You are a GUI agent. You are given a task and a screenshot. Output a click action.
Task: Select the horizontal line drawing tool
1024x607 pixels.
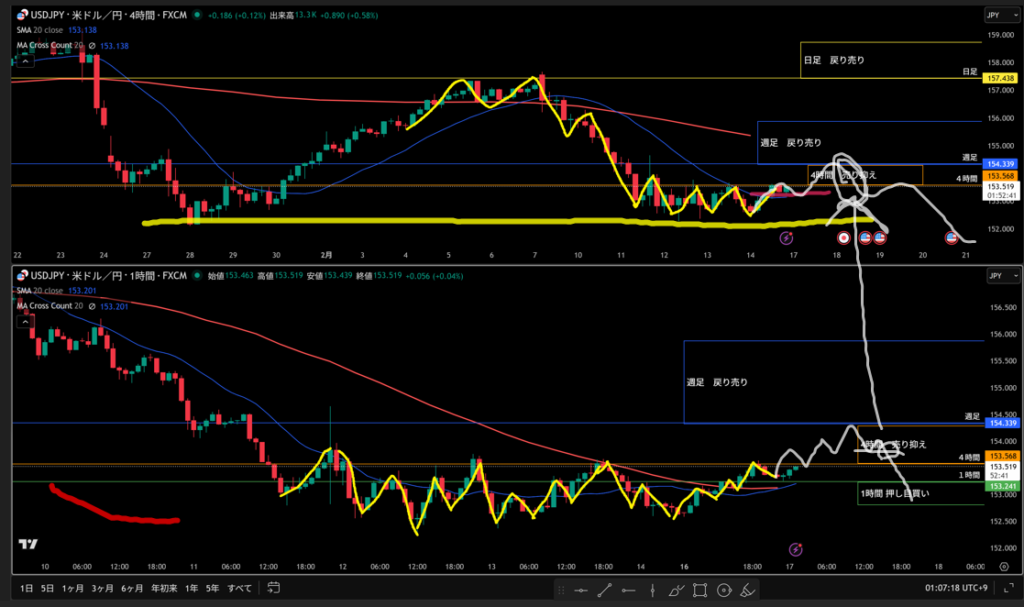(x=580, y=589)
